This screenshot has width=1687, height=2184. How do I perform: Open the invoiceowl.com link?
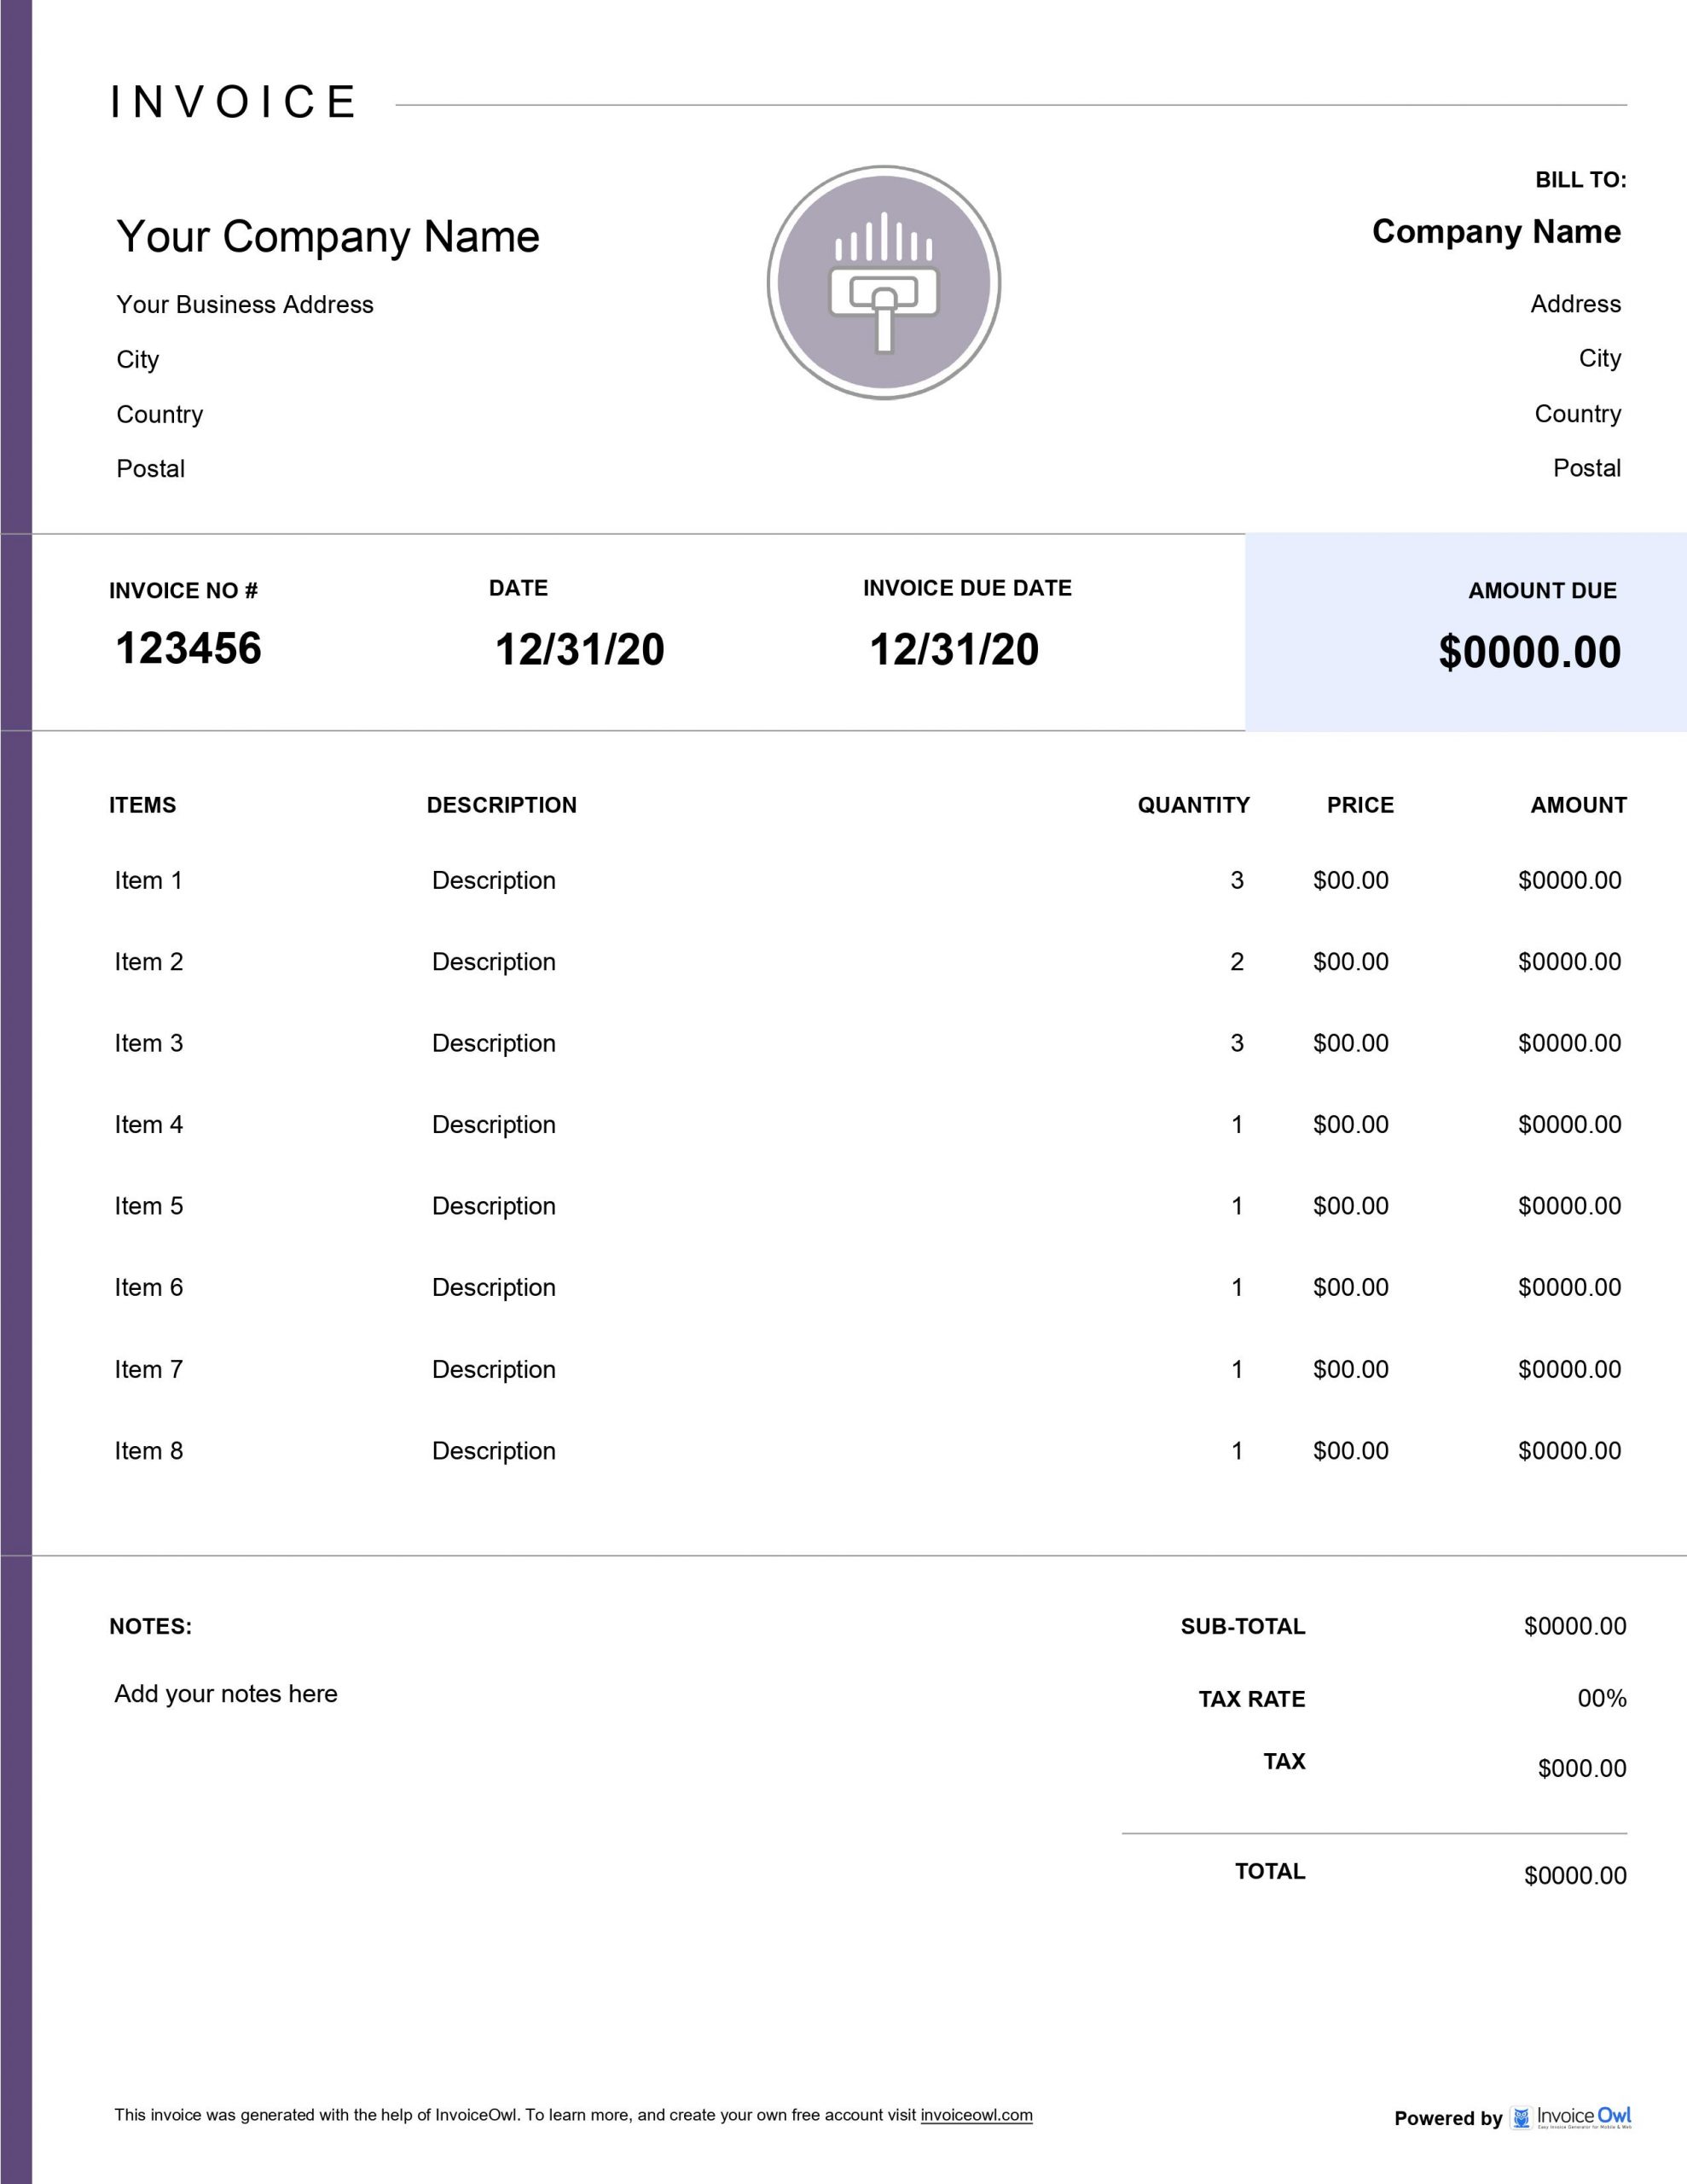[976, 2115]
